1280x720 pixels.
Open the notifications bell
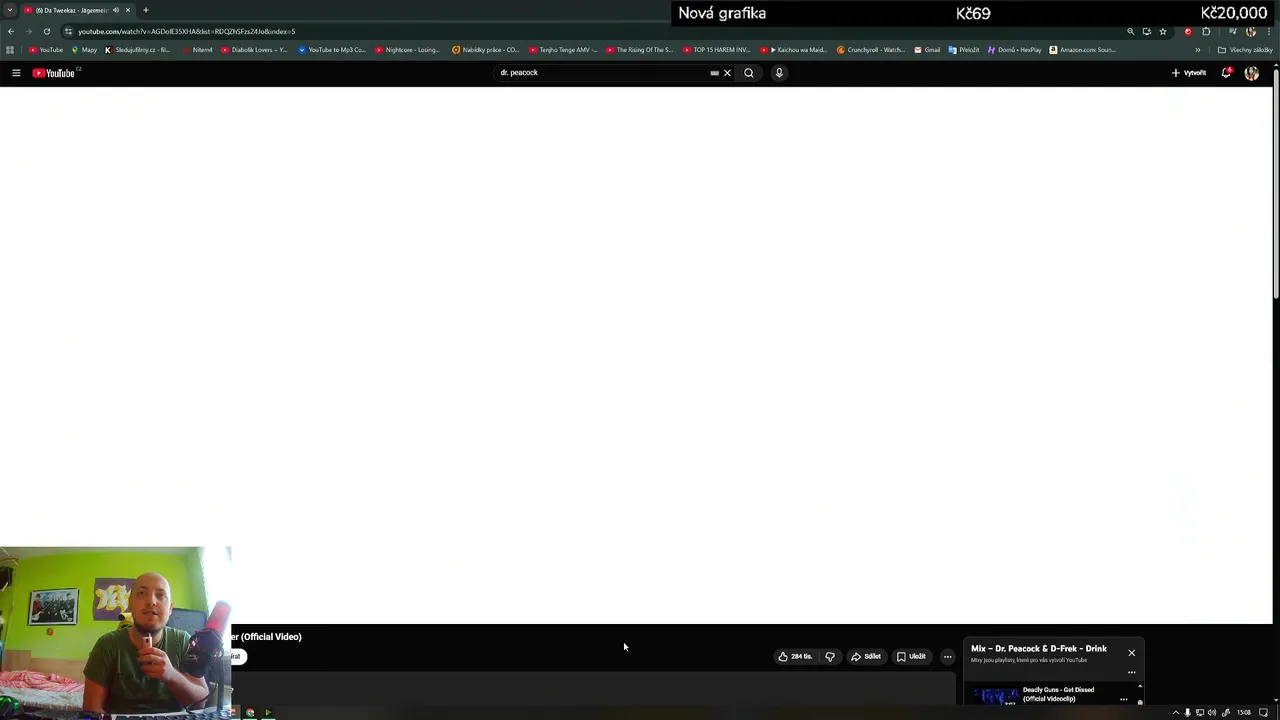pos(1226,73)
